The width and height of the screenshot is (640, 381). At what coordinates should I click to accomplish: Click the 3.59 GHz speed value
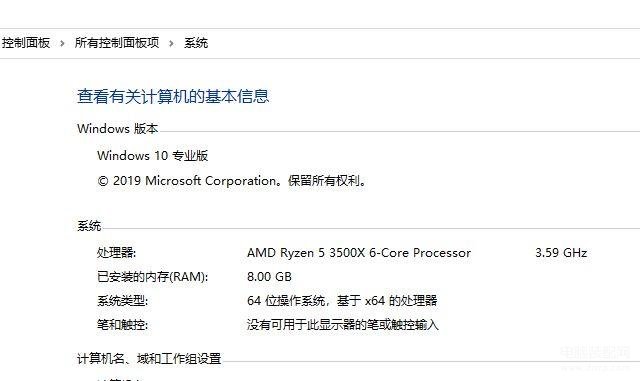coord(561,253)
